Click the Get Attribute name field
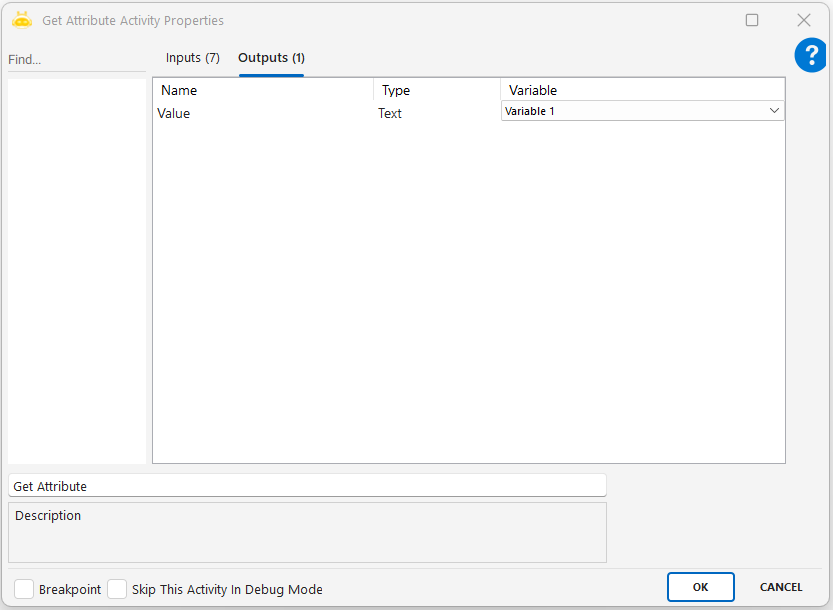This screenshot has height=610, width=833. tap(306, 486)
